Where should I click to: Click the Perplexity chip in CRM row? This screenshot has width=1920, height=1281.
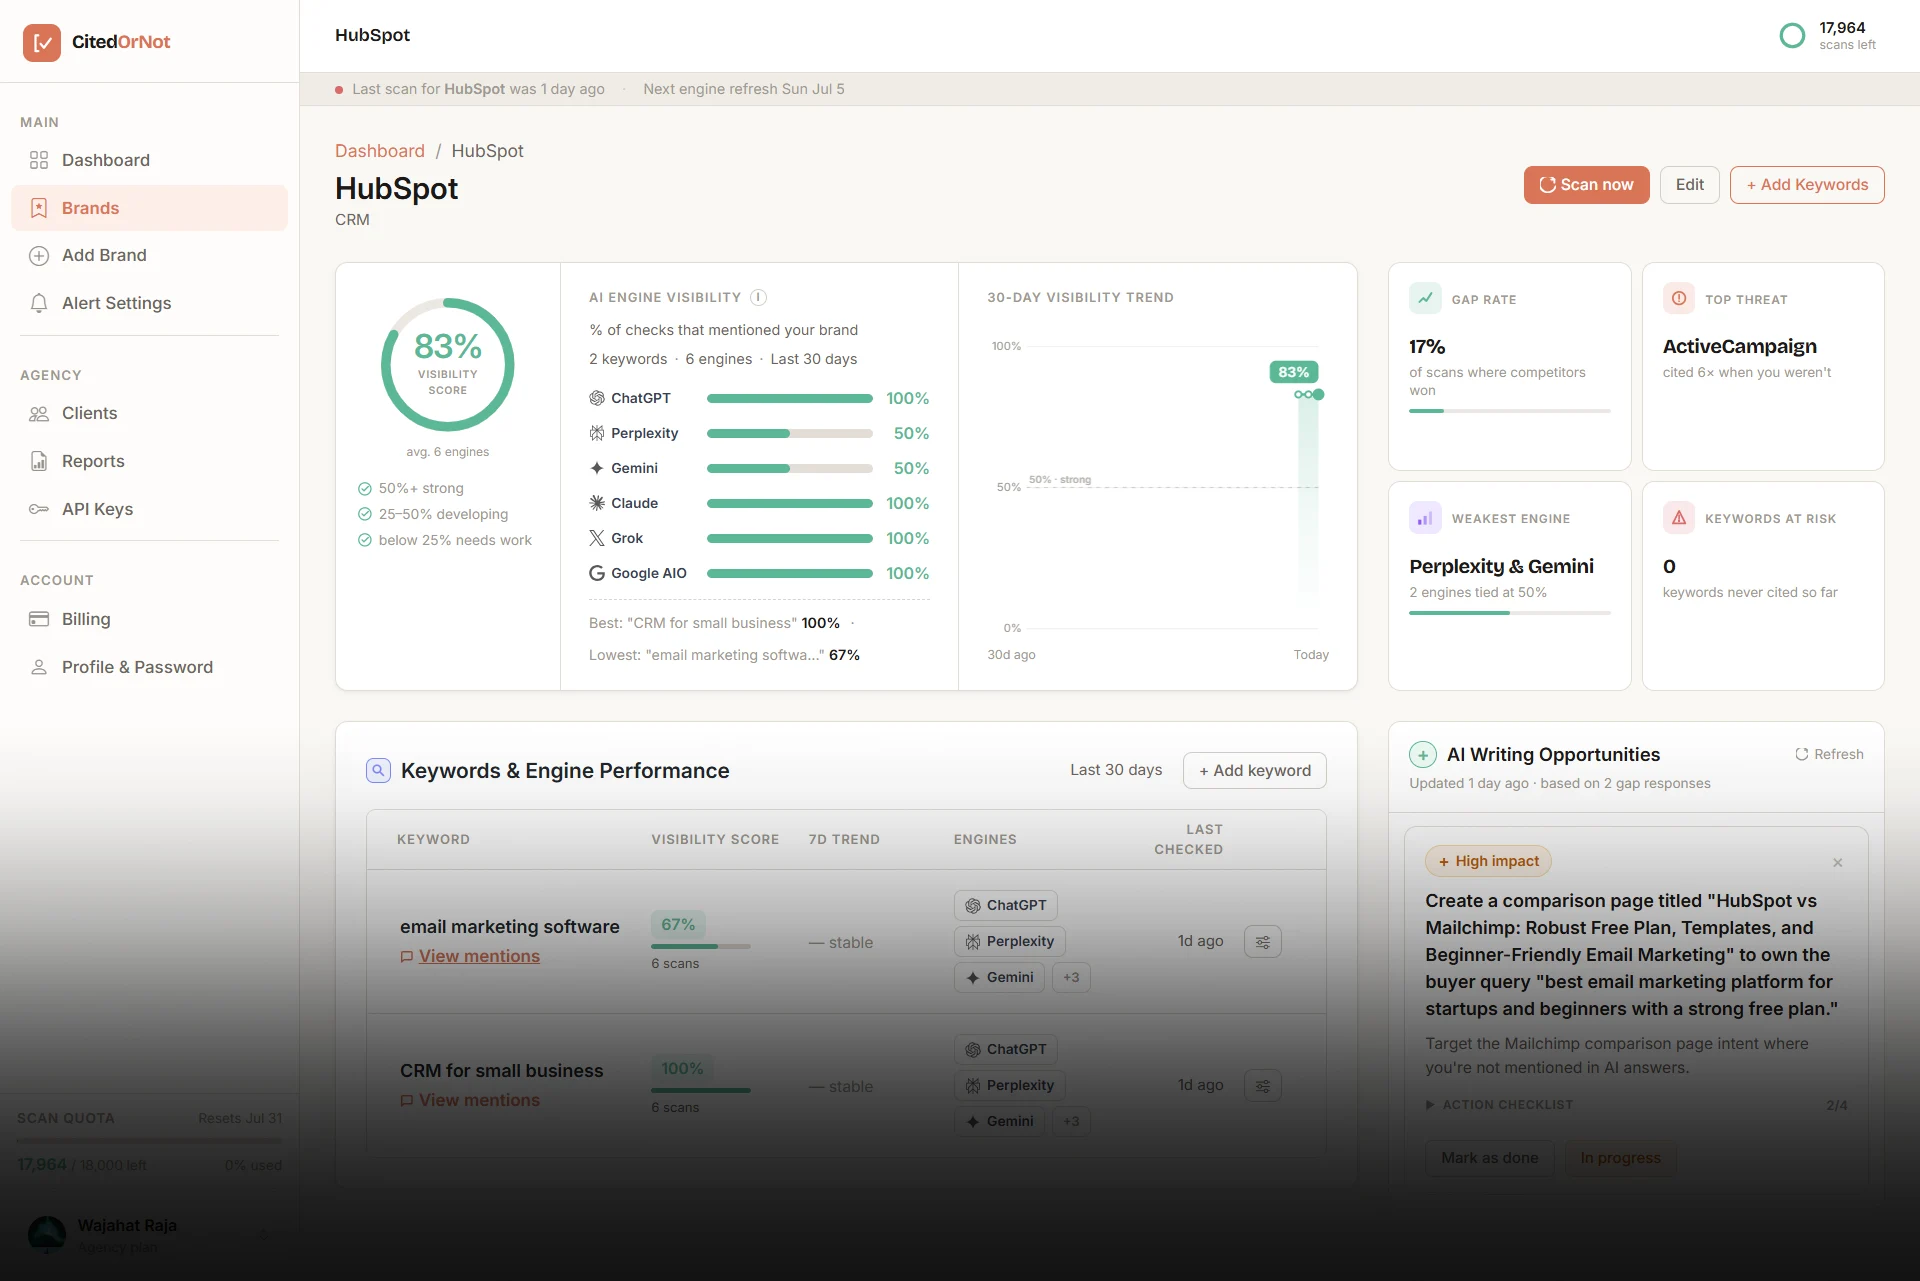(1010, 1085)
